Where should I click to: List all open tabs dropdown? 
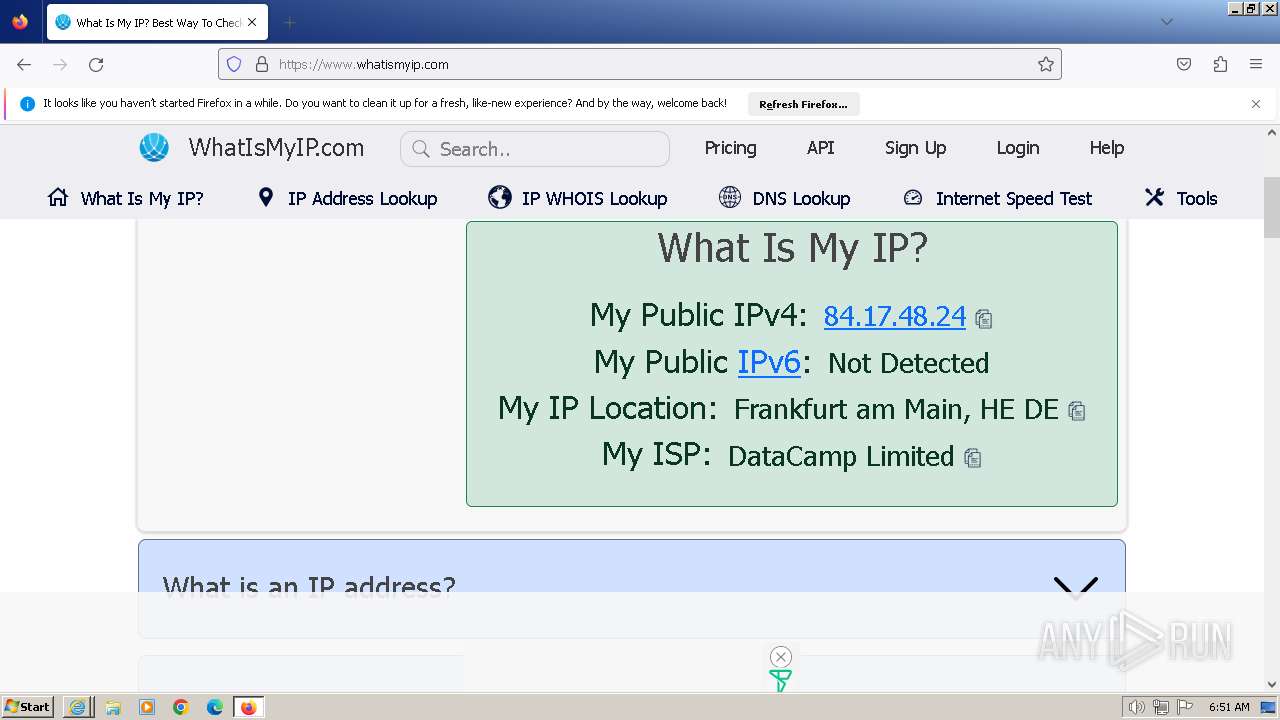pos(1166,22)
